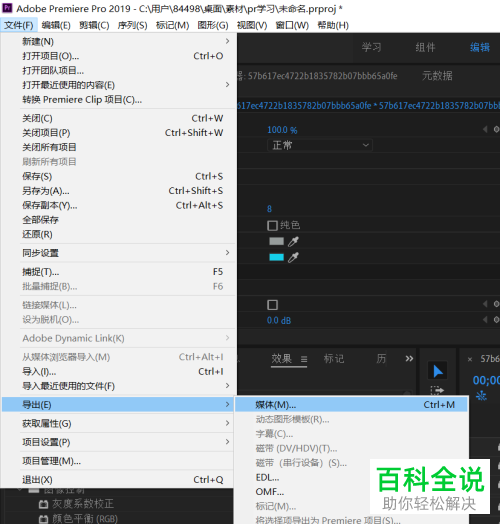Expand 打开最近使用的内容(E) submenu

pyautogui.click(x=118, y=85)
